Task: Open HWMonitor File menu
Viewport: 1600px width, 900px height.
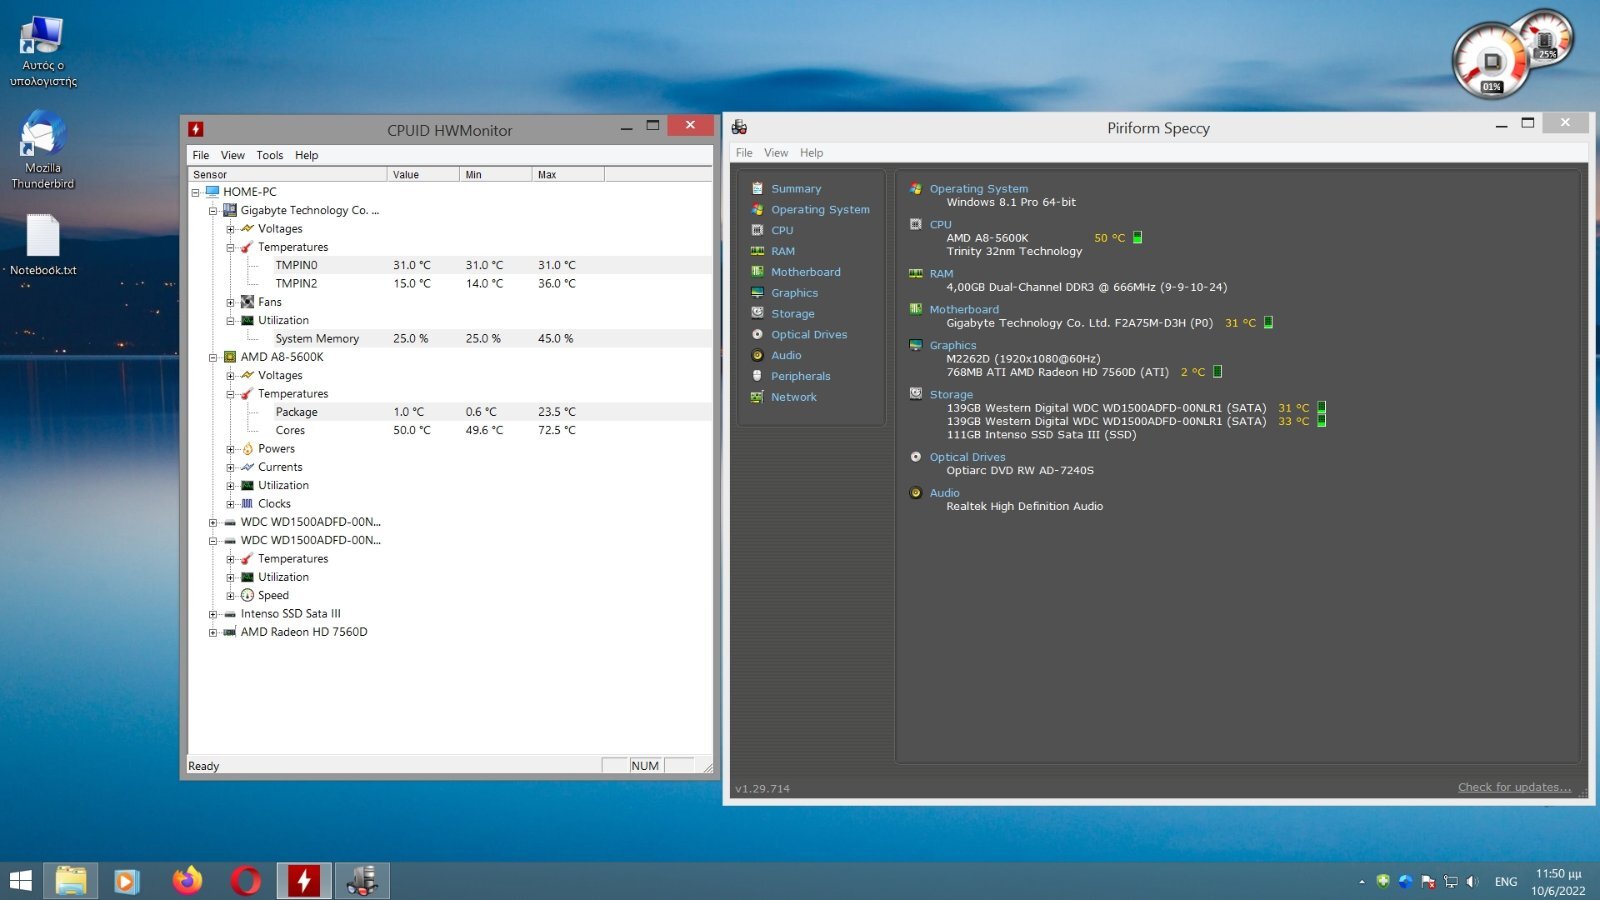Action: click(201, 155)
